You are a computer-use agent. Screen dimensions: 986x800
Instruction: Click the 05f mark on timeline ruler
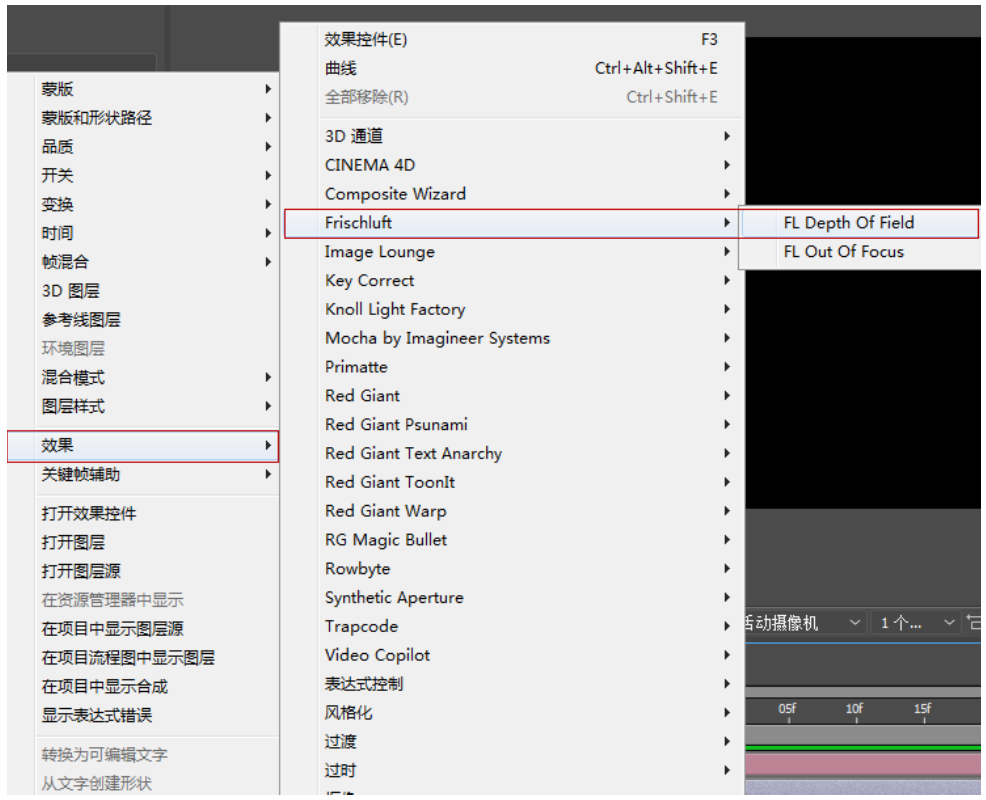787,709
